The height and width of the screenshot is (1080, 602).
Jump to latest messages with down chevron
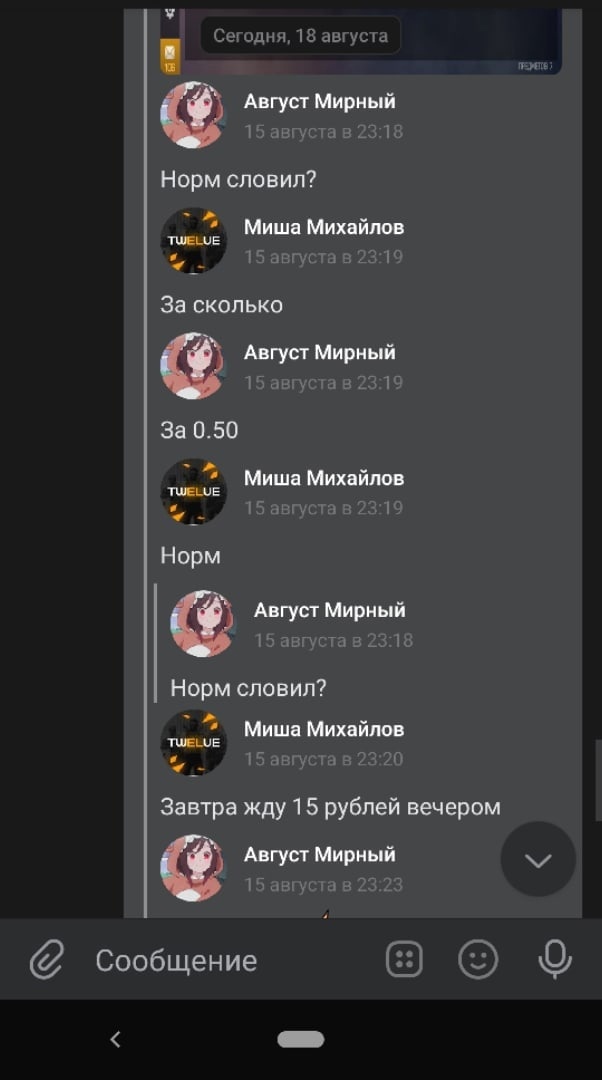(538, 859)
